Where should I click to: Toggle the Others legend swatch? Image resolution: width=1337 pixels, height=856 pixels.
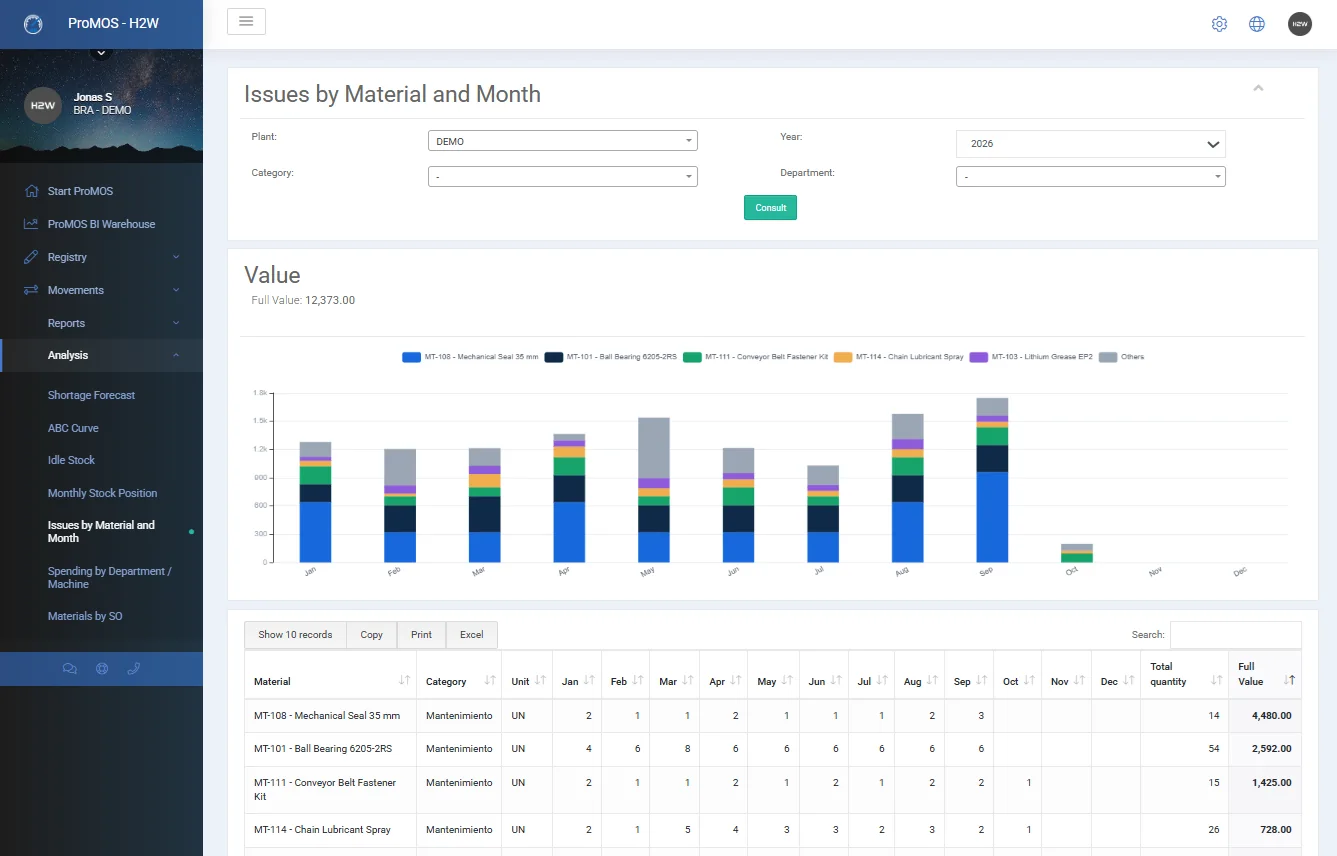click(1108, 357)
